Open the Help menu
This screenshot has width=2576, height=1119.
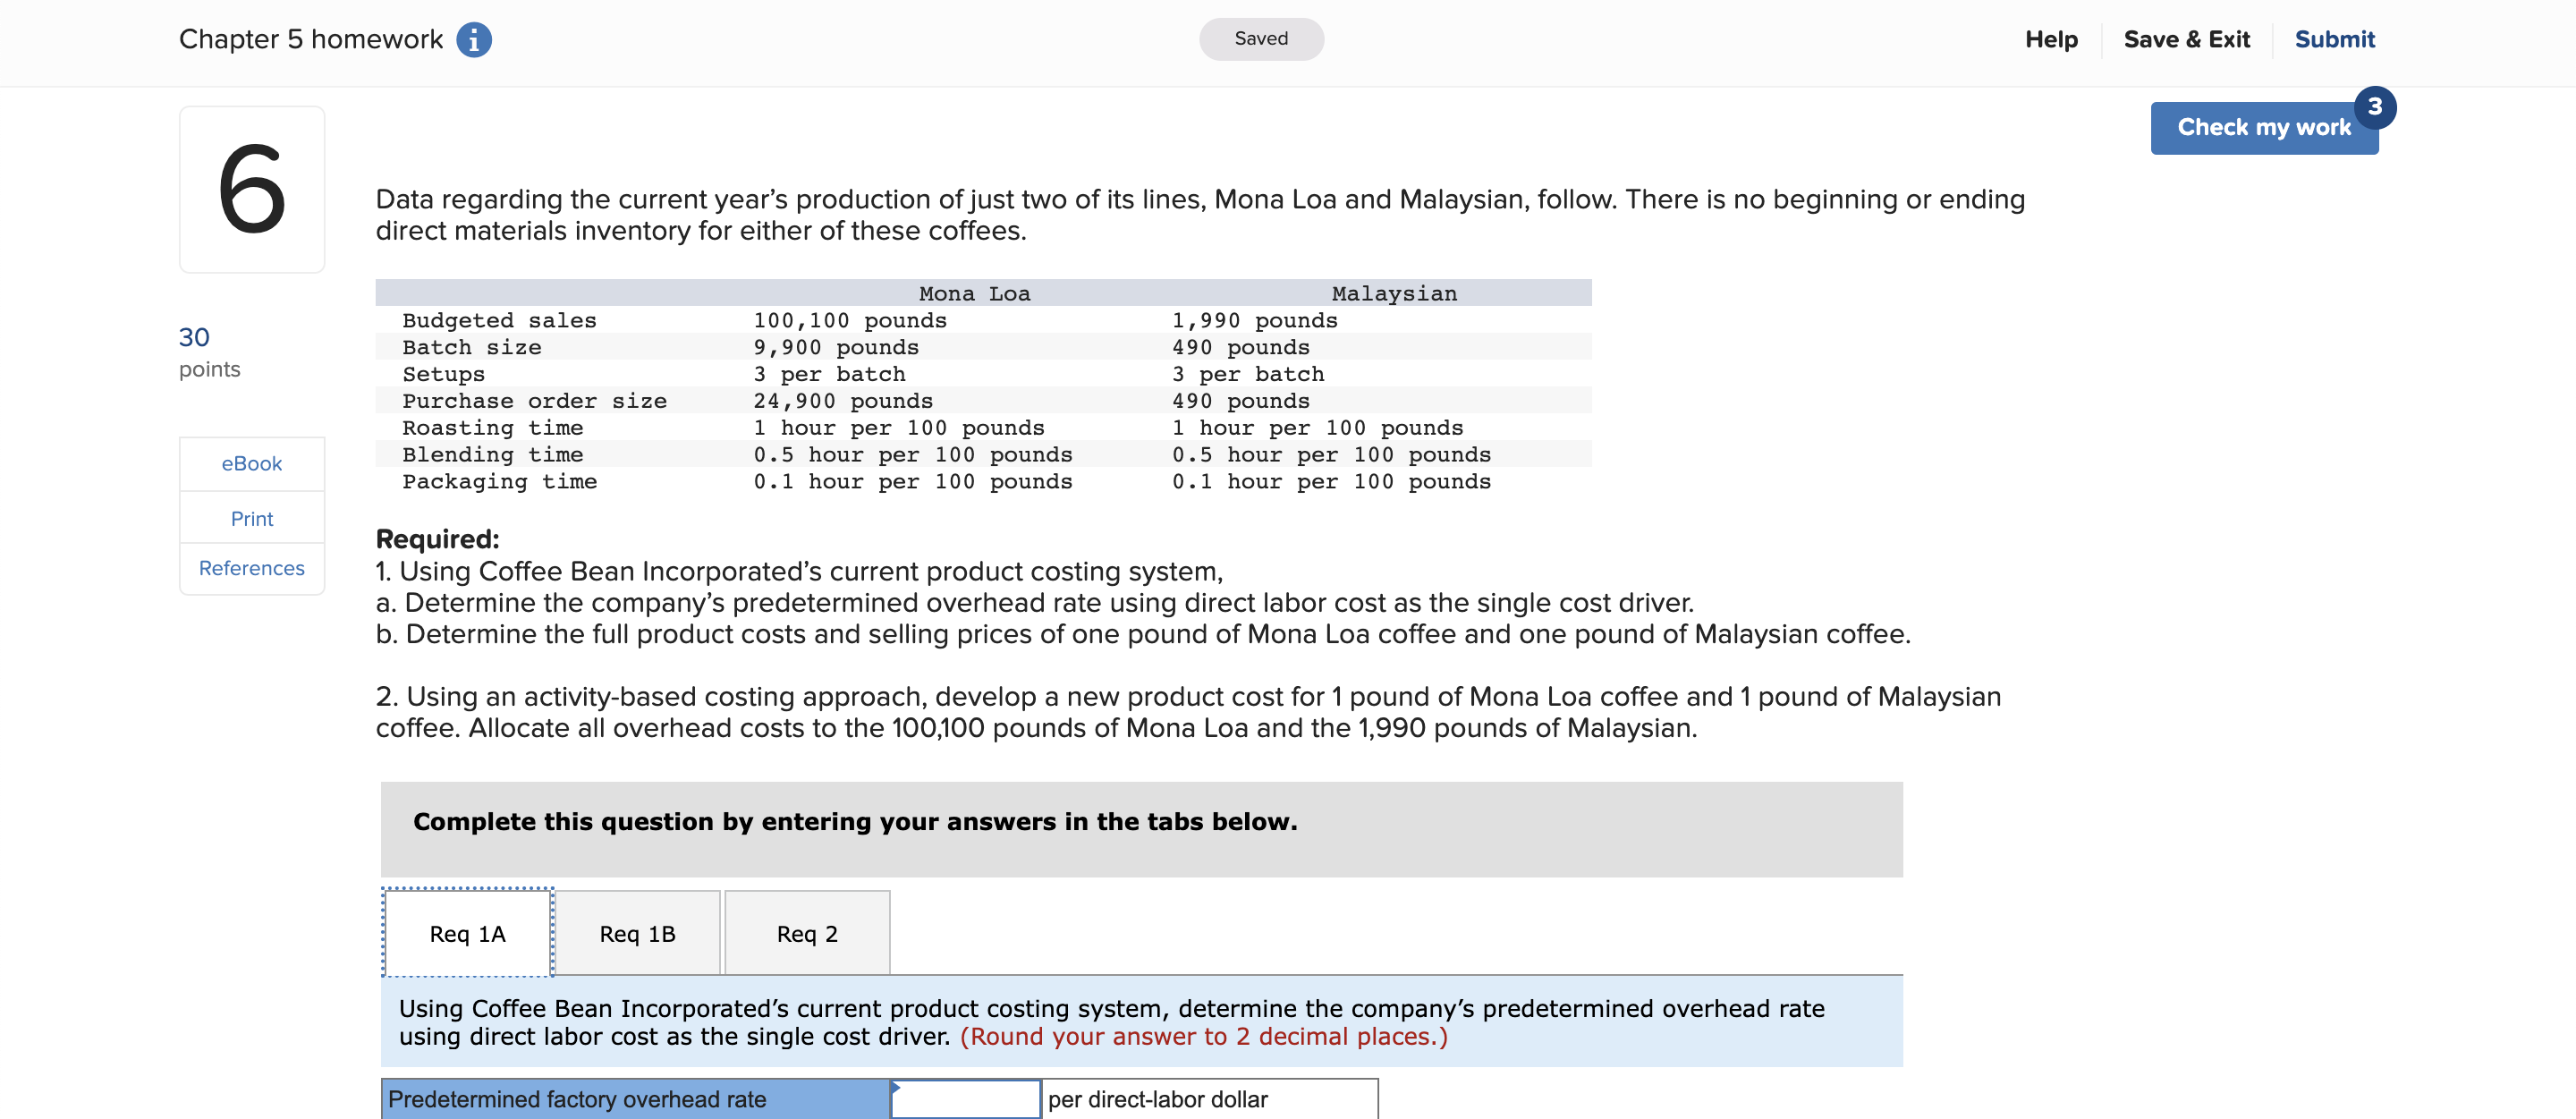click(x=2051, y=39)
